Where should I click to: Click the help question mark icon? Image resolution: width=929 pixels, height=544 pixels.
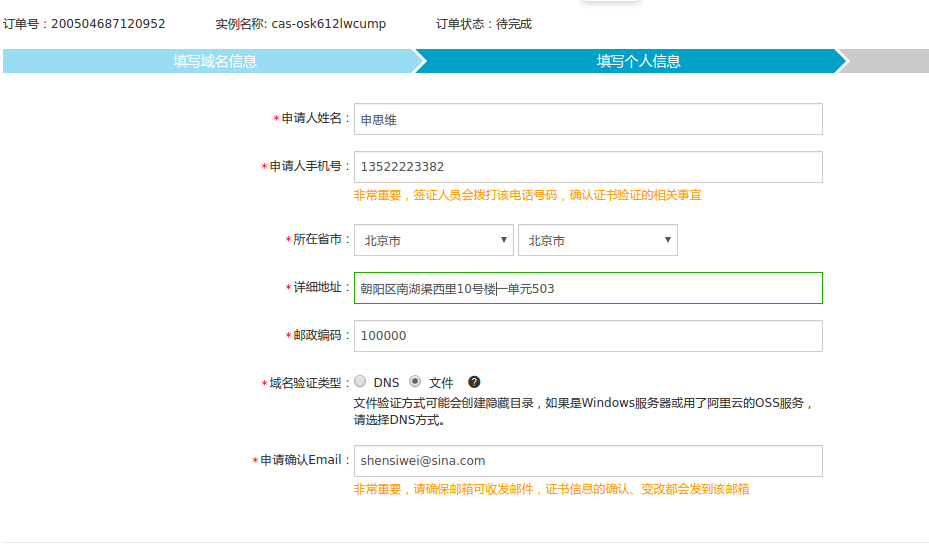point(474,382)
